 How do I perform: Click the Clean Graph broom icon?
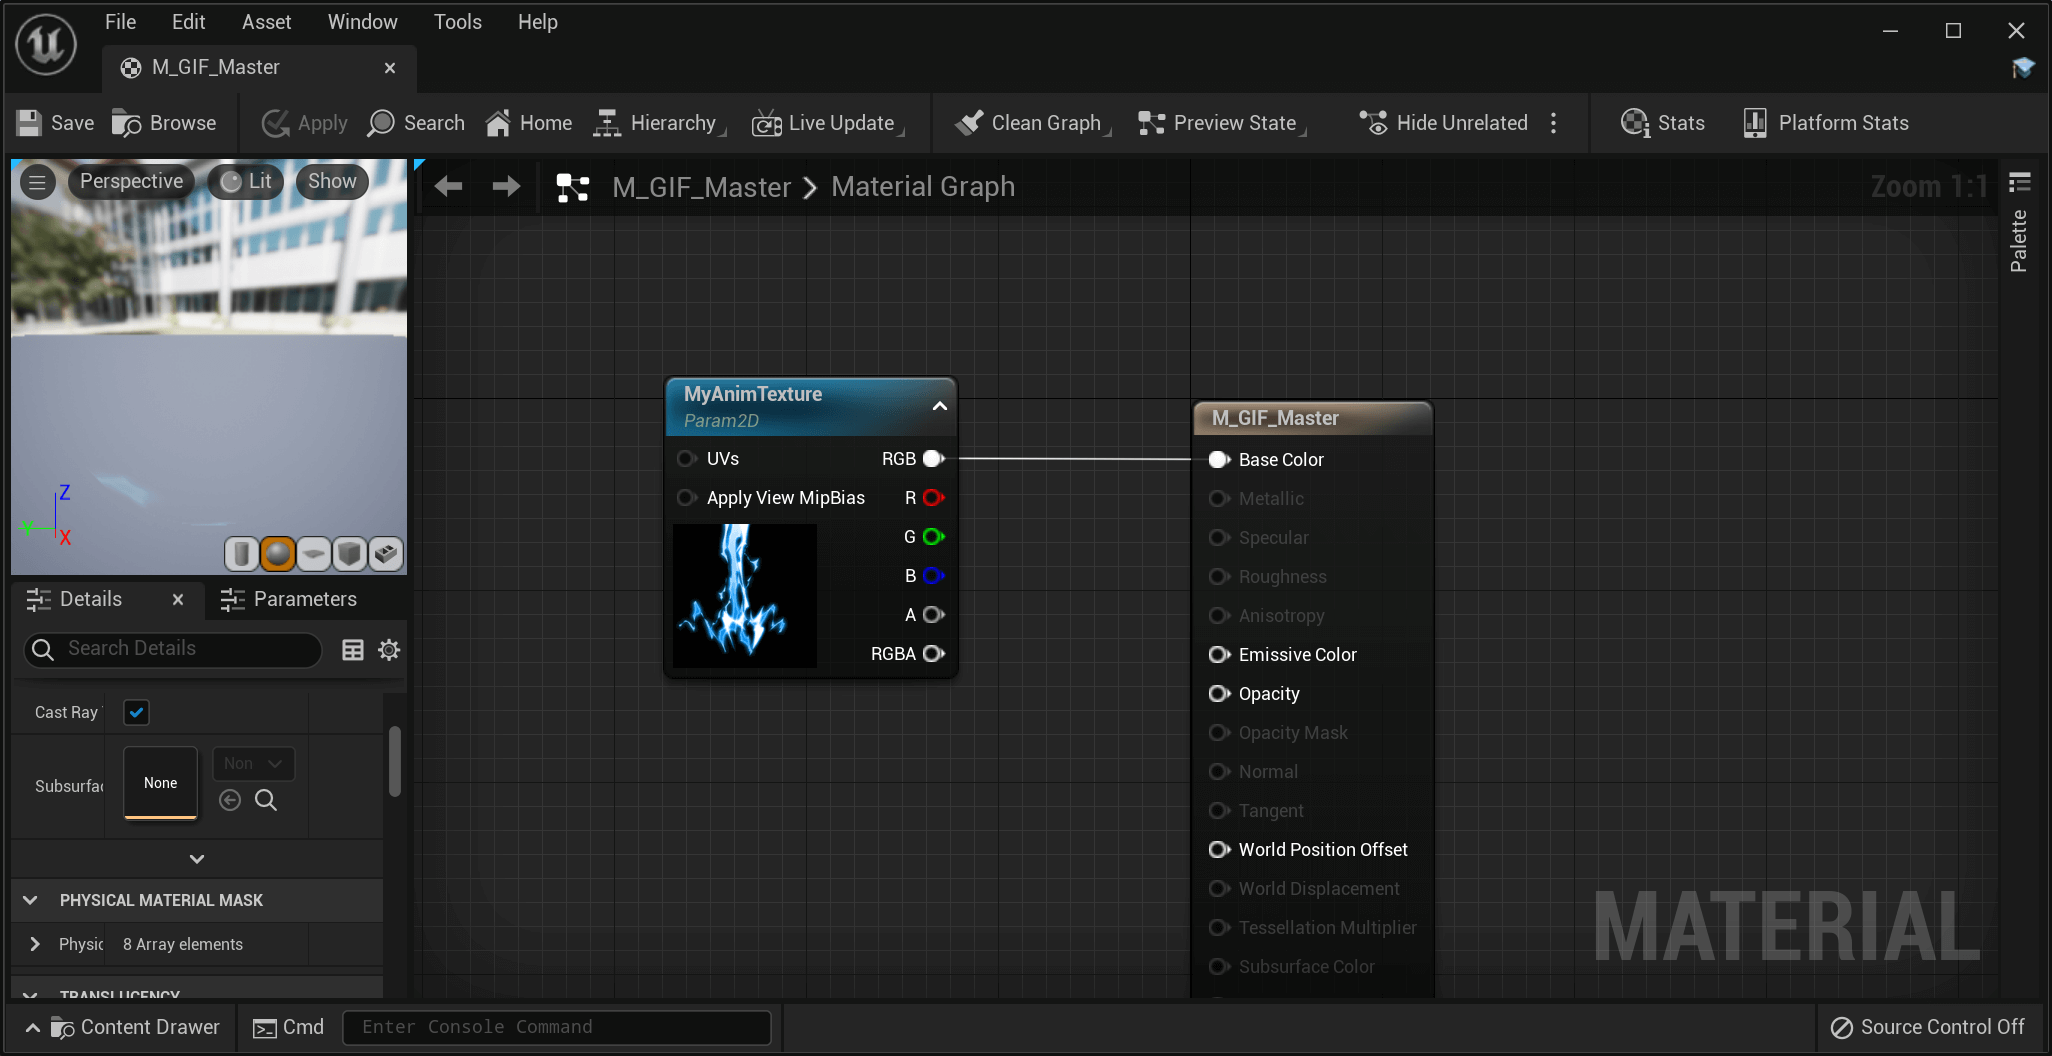[969, 123]
